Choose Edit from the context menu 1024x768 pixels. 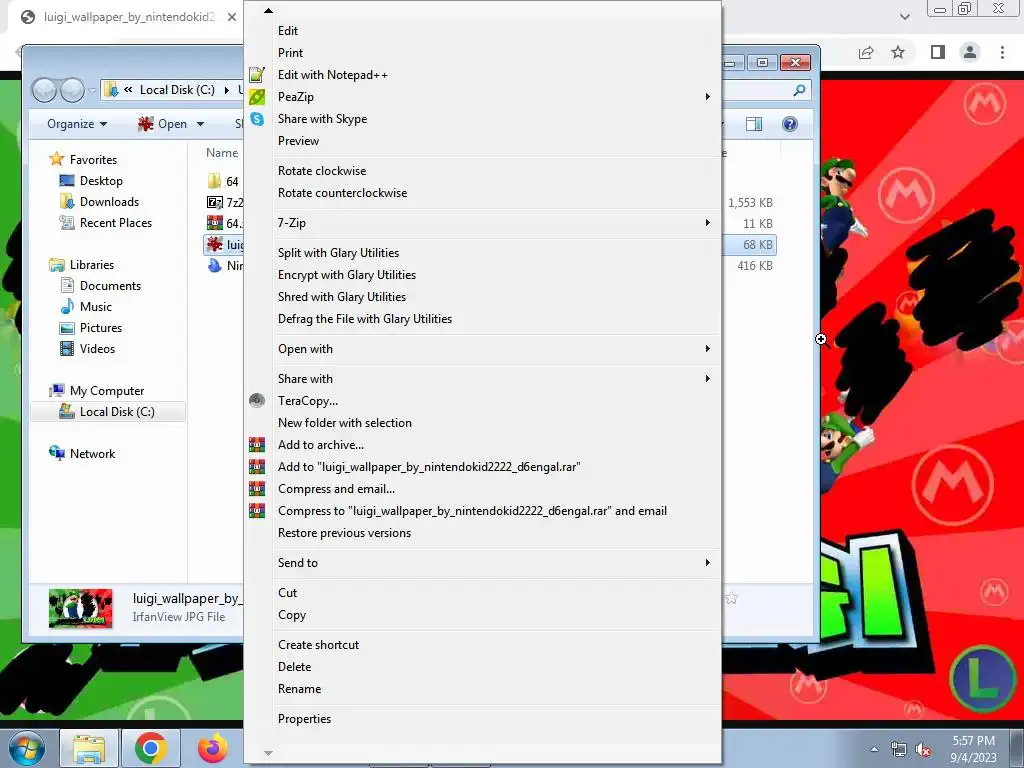pos(288,31)
